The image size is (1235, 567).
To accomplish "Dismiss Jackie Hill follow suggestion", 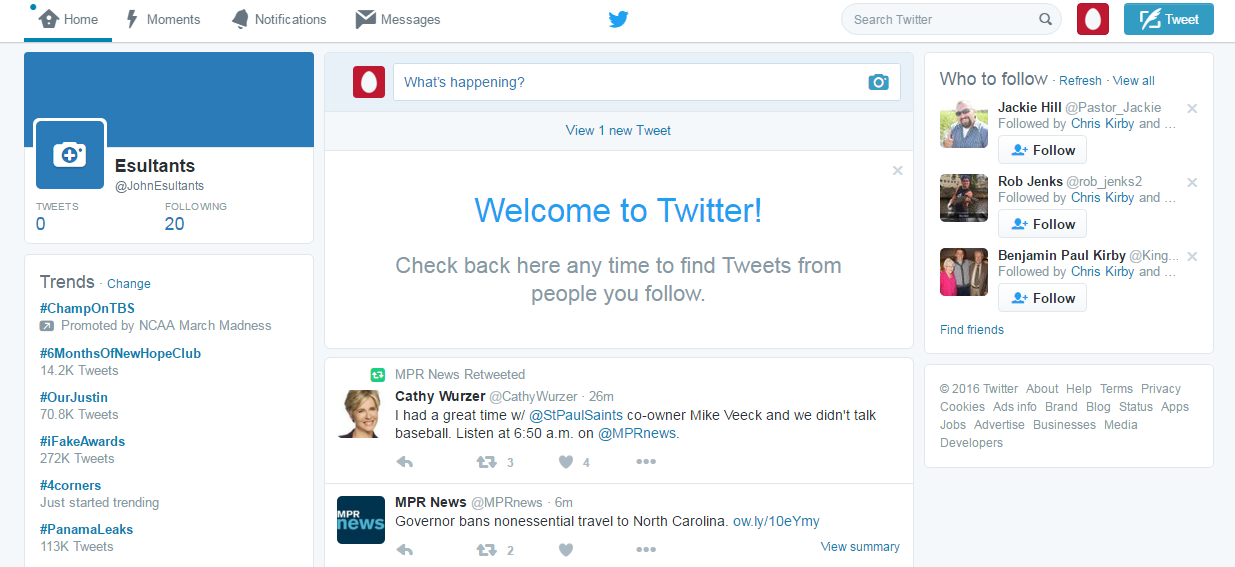I will pyautogui.click(x=1192, y=108).
